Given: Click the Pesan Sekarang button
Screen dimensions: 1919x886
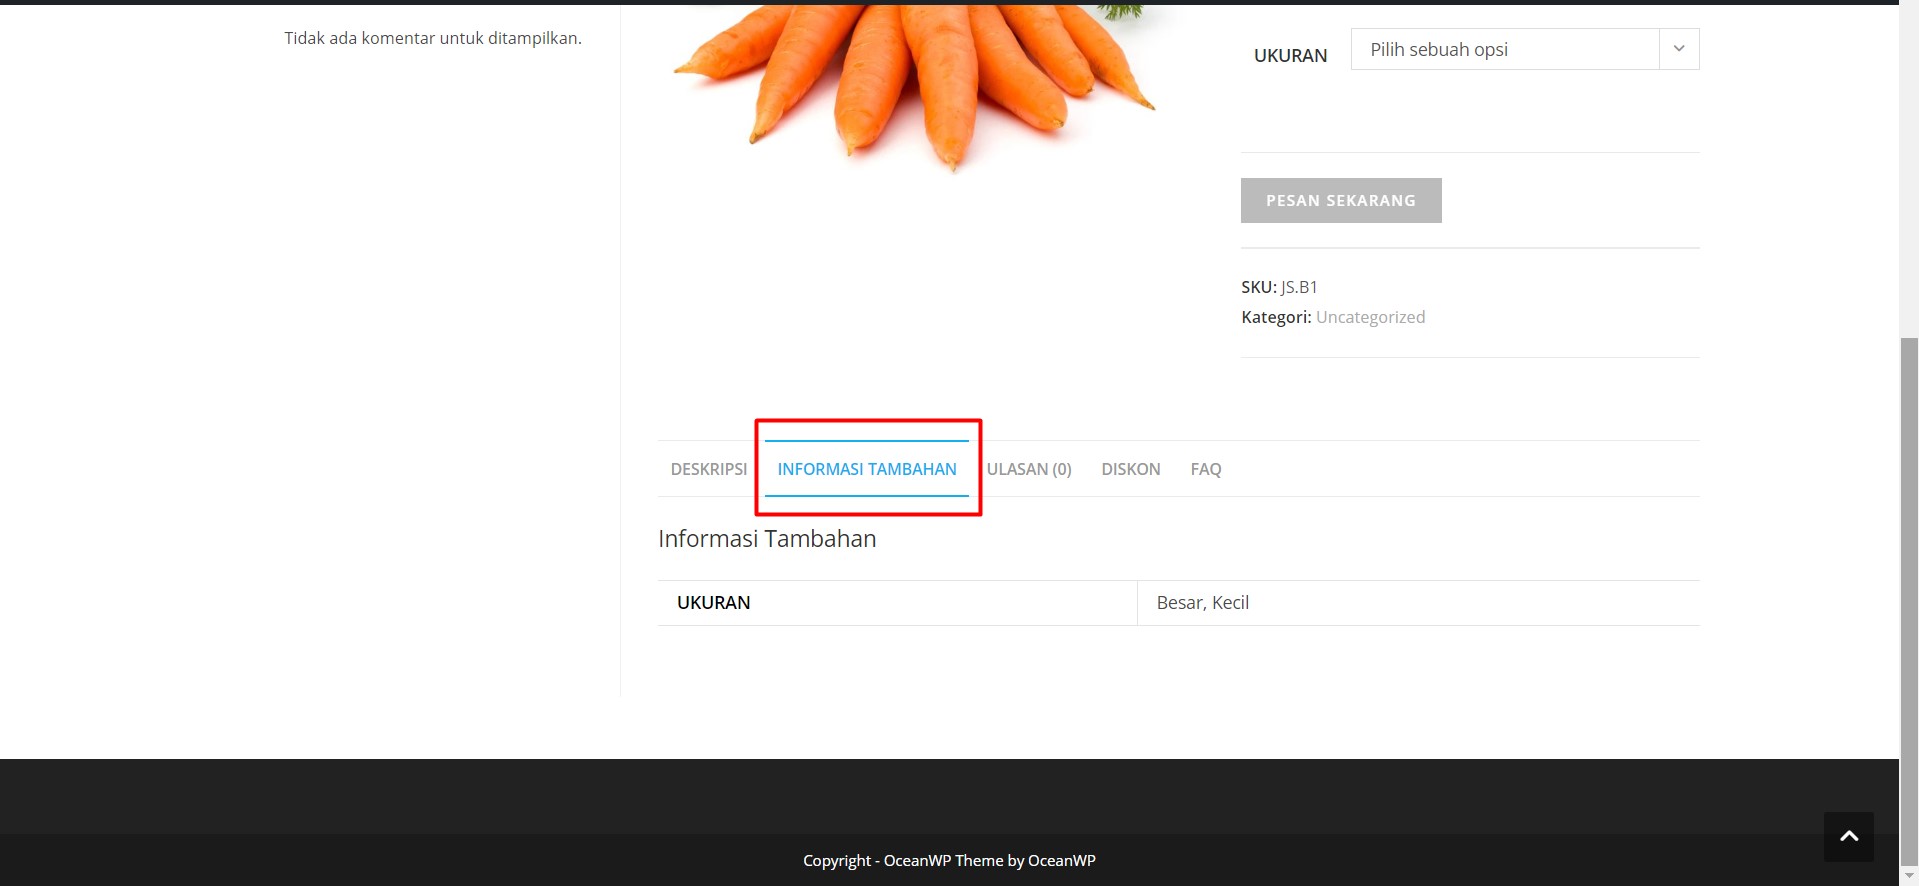Looking at the screenshot, I should (1341, 200).
